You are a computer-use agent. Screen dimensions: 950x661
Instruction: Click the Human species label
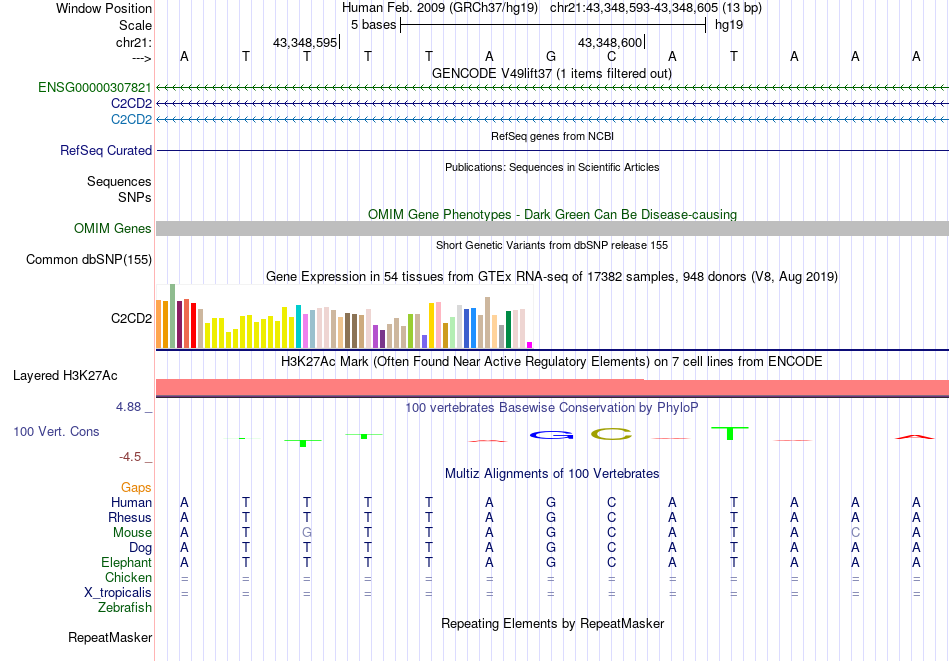coord(131,503)
